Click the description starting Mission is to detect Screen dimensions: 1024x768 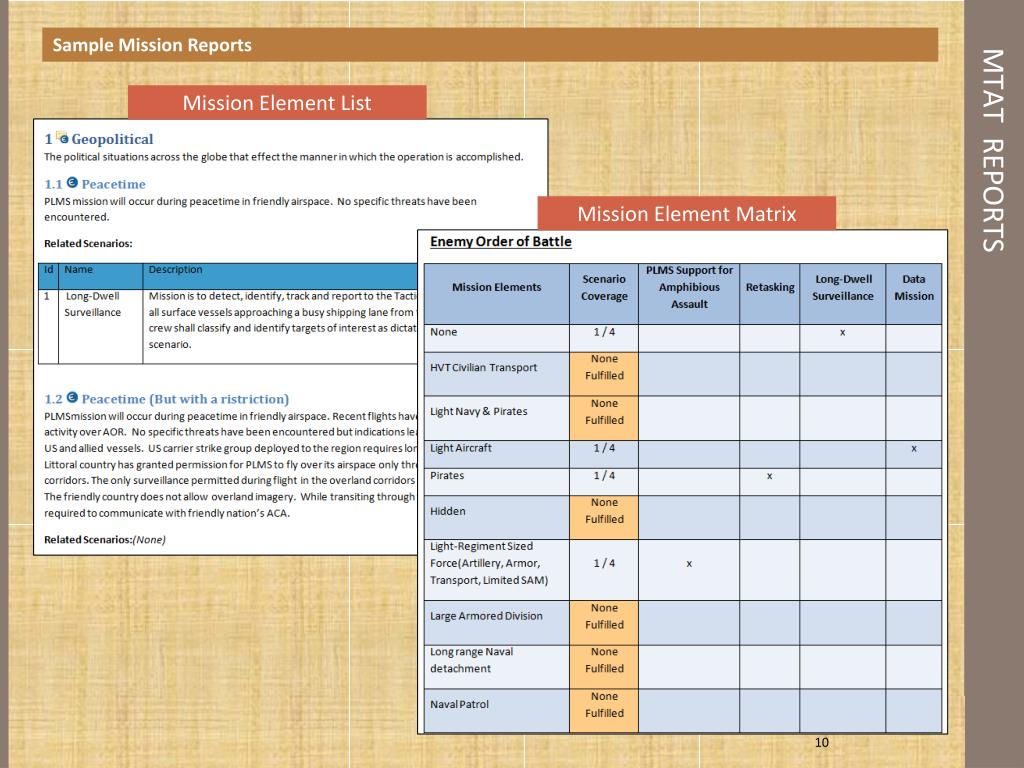(x=282, y=320)
